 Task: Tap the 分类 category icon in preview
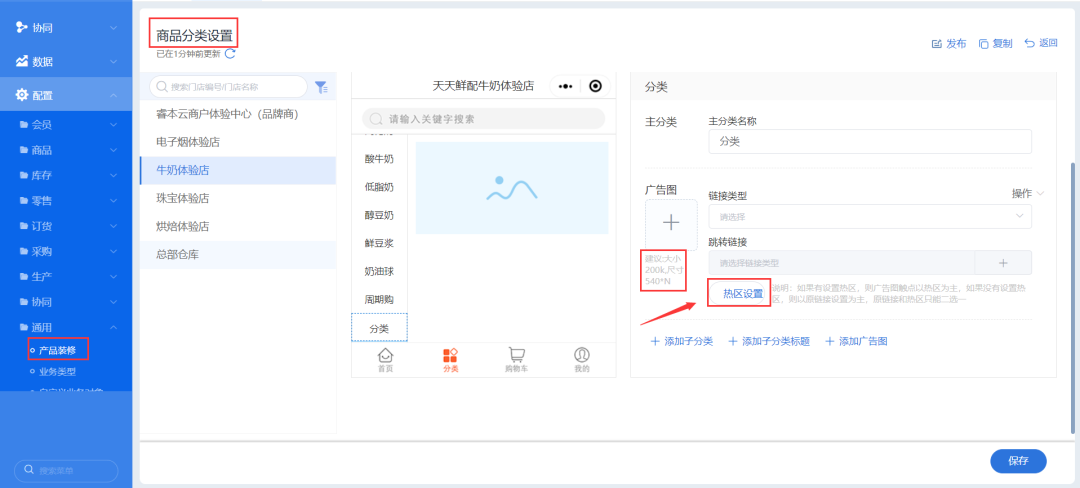(x=450, y=355)
